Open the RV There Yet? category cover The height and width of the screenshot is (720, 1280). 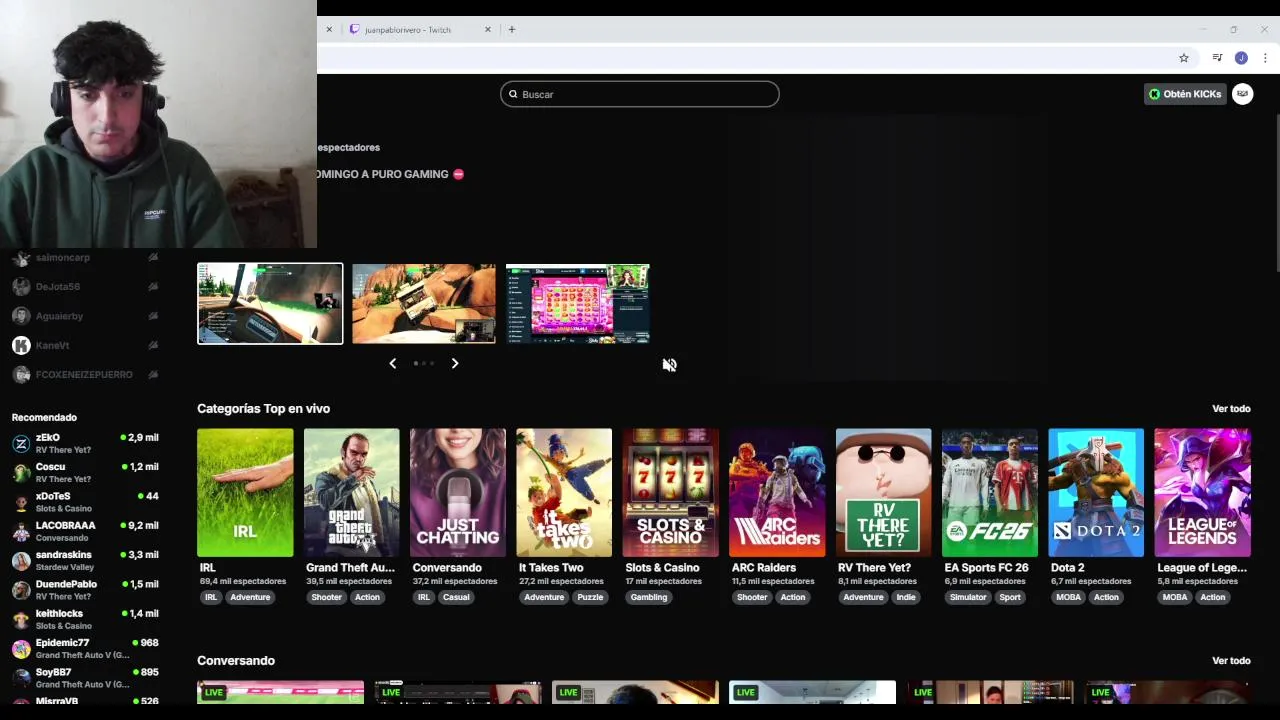coord(883,493)
